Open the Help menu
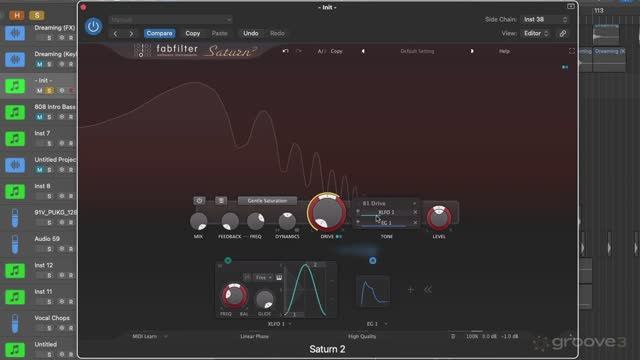 tap(504, 51)
